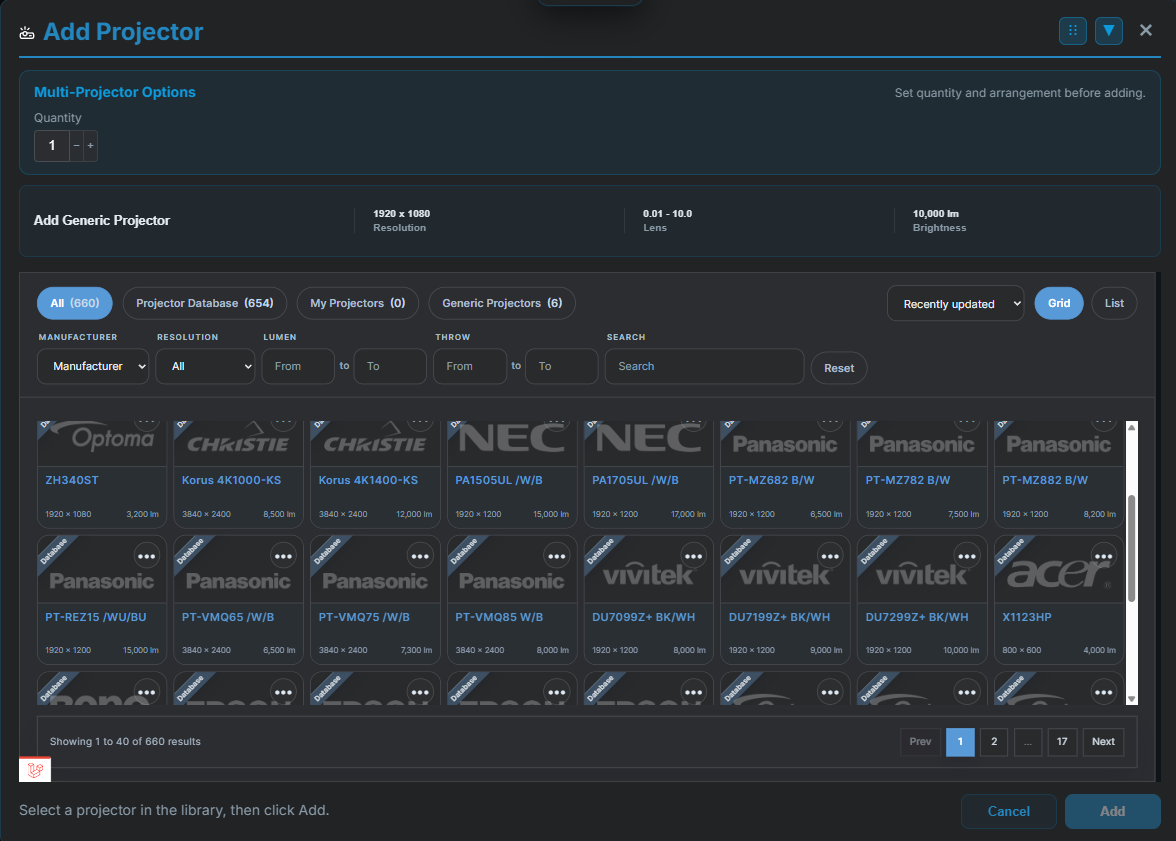Increase the projector quantity with plus
The image size is (1176, 841).
click(x=91, y=146)
